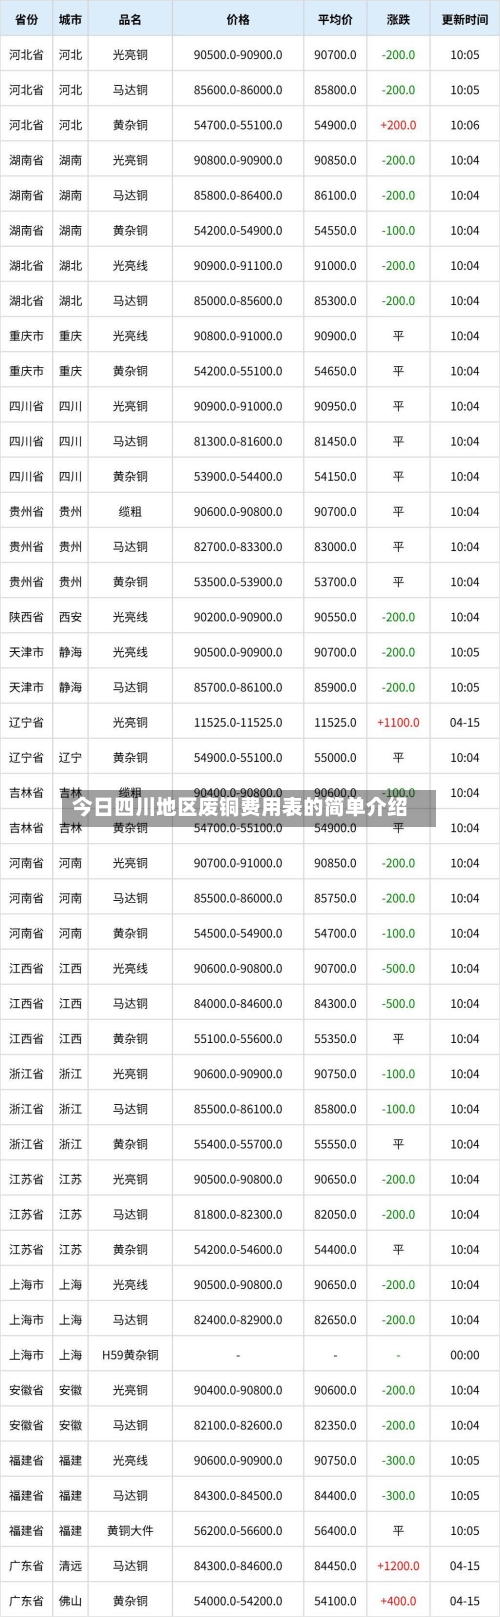500x1617 pixels.
Task: Select price cell 81800.0-82300.0
Action: click(x=238, y=1214)
